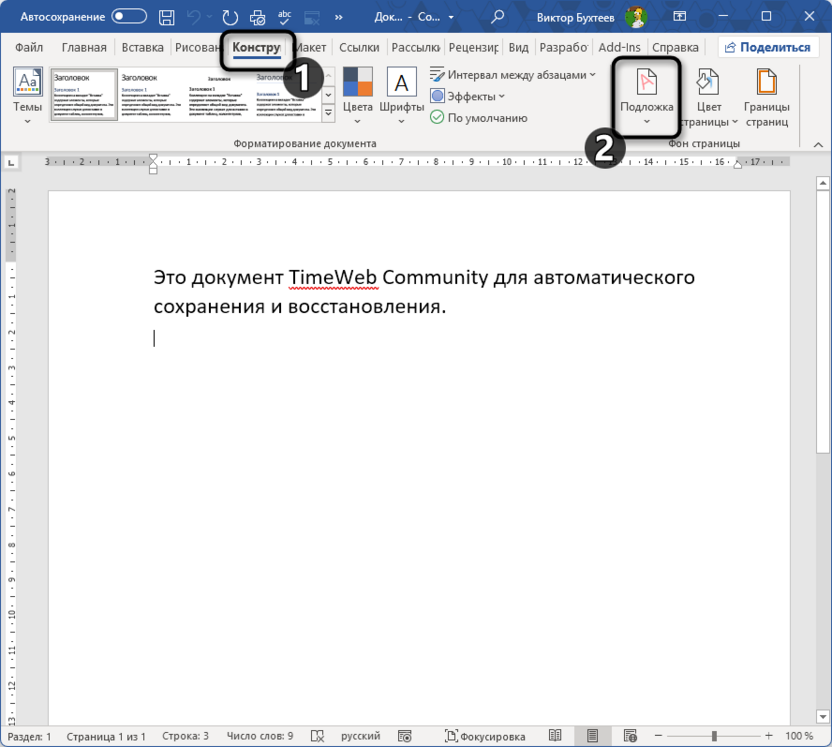This screenshot has height=747, width=832.
Task: Switch to the Вставка tab
Action: point(142,47)
